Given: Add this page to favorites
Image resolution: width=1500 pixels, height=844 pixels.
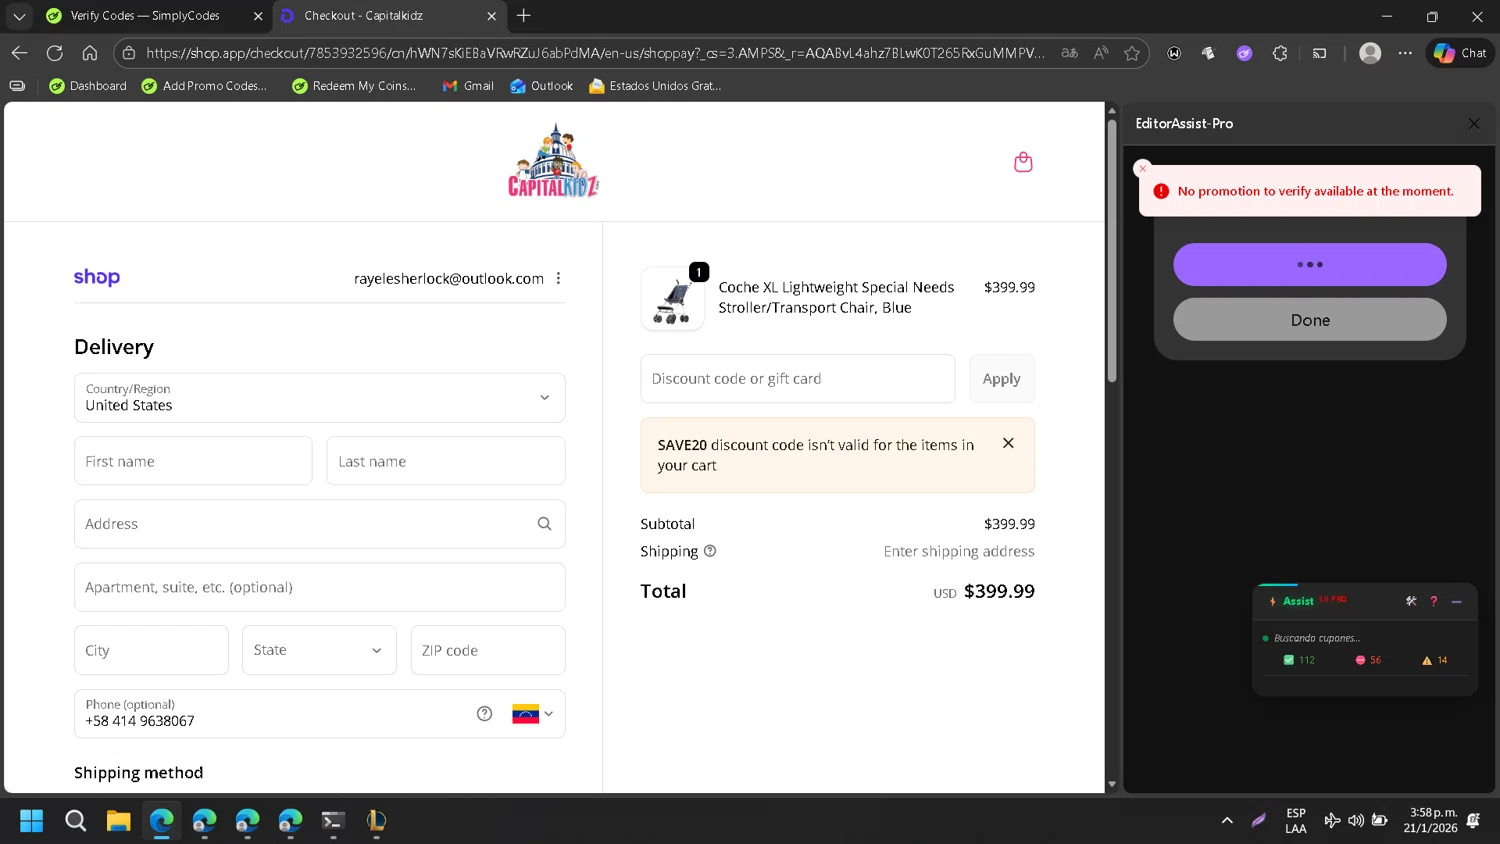Looking at the screenshot, I should (x=1132, y=53).
